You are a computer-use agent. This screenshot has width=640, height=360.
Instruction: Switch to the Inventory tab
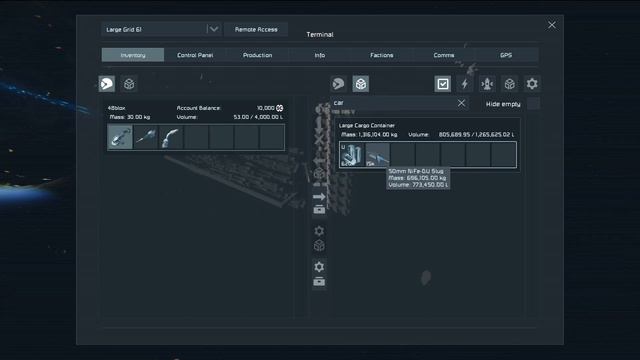(x=133, y=55)
